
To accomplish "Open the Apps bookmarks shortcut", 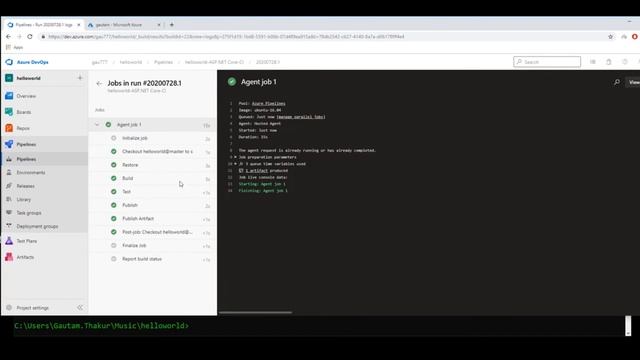I will point(15,47).
